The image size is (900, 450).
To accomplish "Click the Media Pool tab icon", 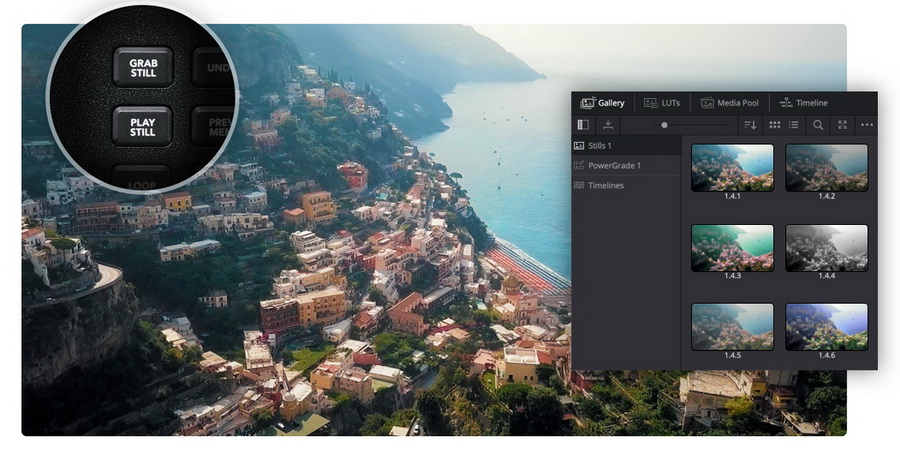I will 707,103.
